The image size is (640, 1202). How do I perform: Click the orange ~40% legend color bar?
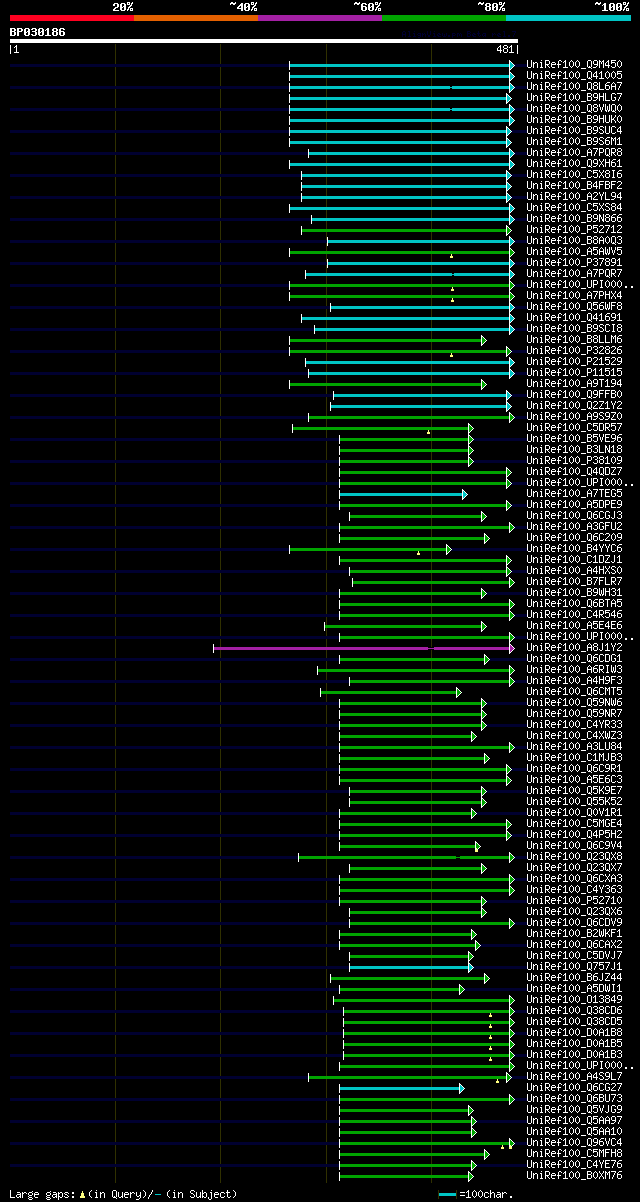coord(195,17)
